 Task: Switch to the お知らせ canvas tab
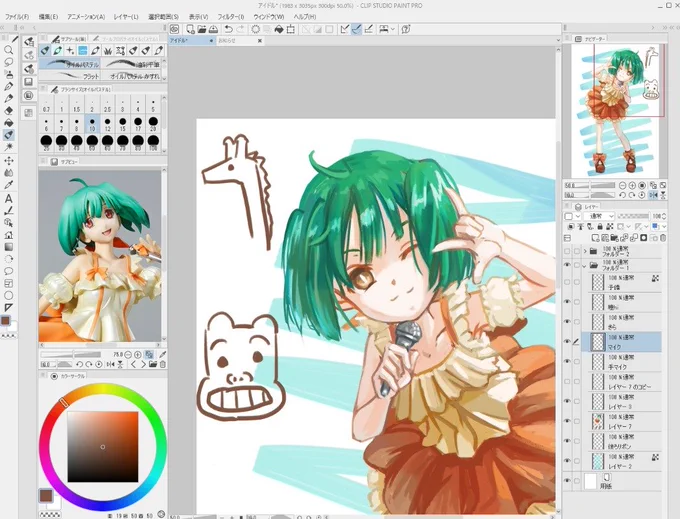[x=240, y=41]
